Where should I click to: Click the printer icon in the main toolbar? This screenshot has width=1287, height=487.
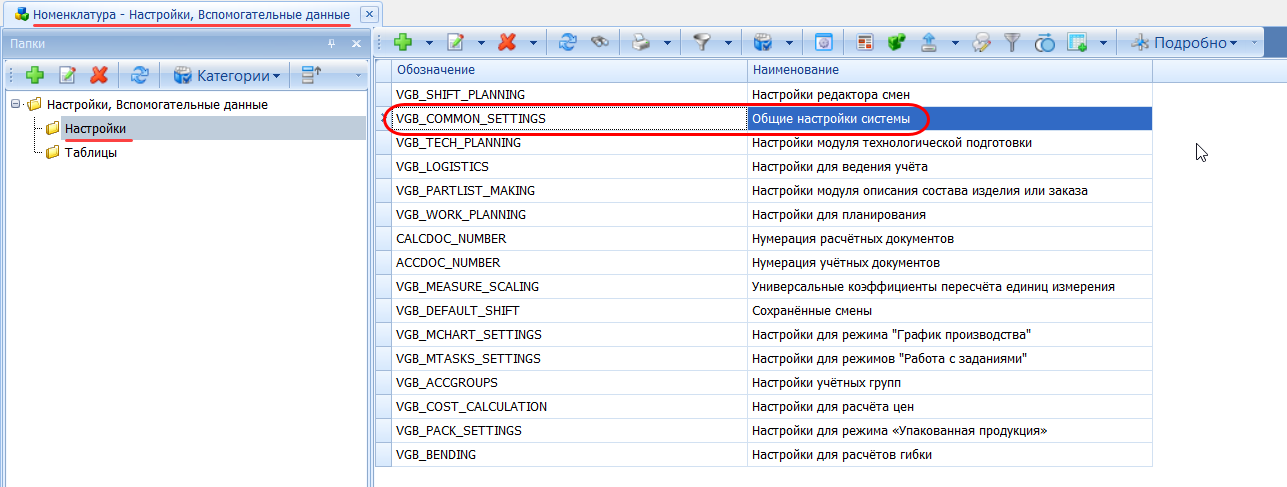pos(641,43)
